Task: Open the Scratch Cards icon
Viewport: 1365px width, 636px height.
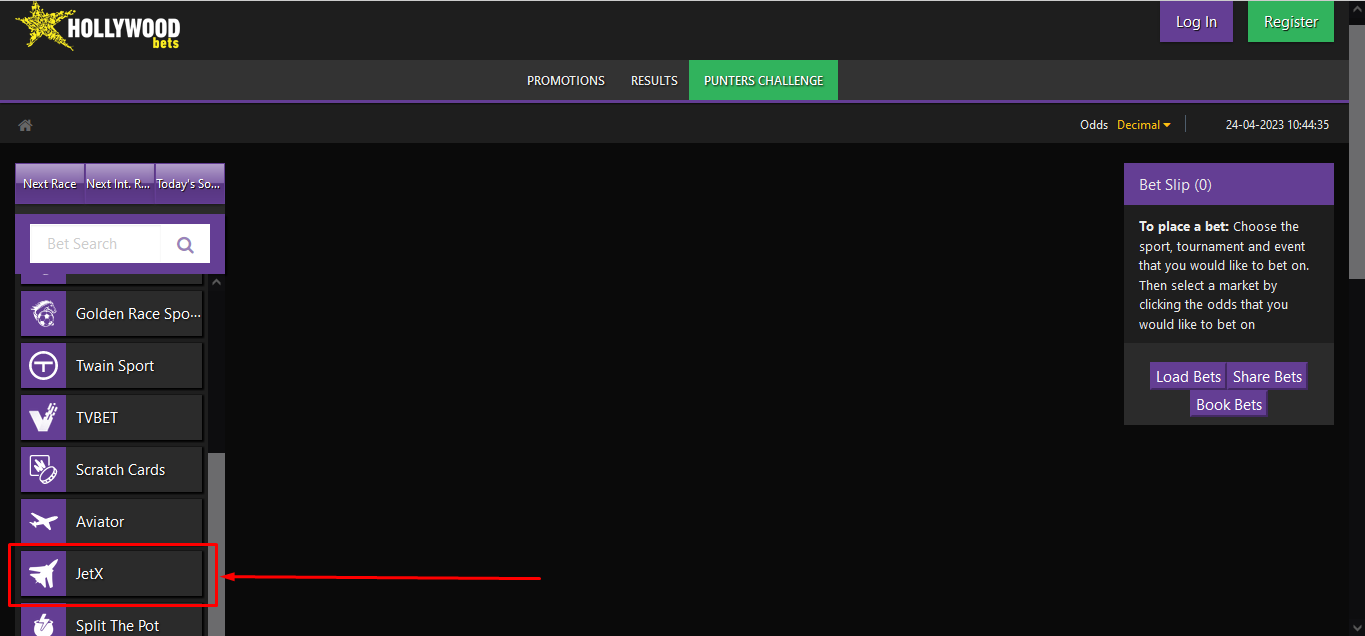Action: [x=43, y=470]
